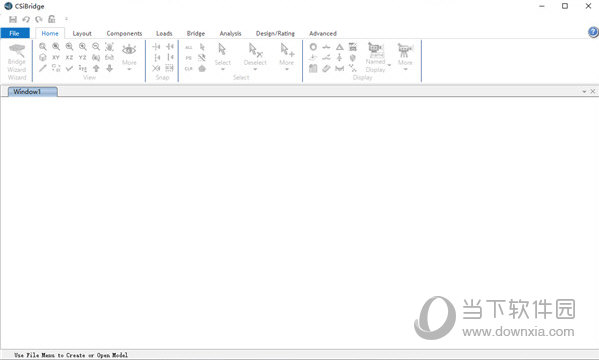This screenshot has height=361, width=599.
Task: Switch to the Components ribbon tab
Action: (124, 33)
